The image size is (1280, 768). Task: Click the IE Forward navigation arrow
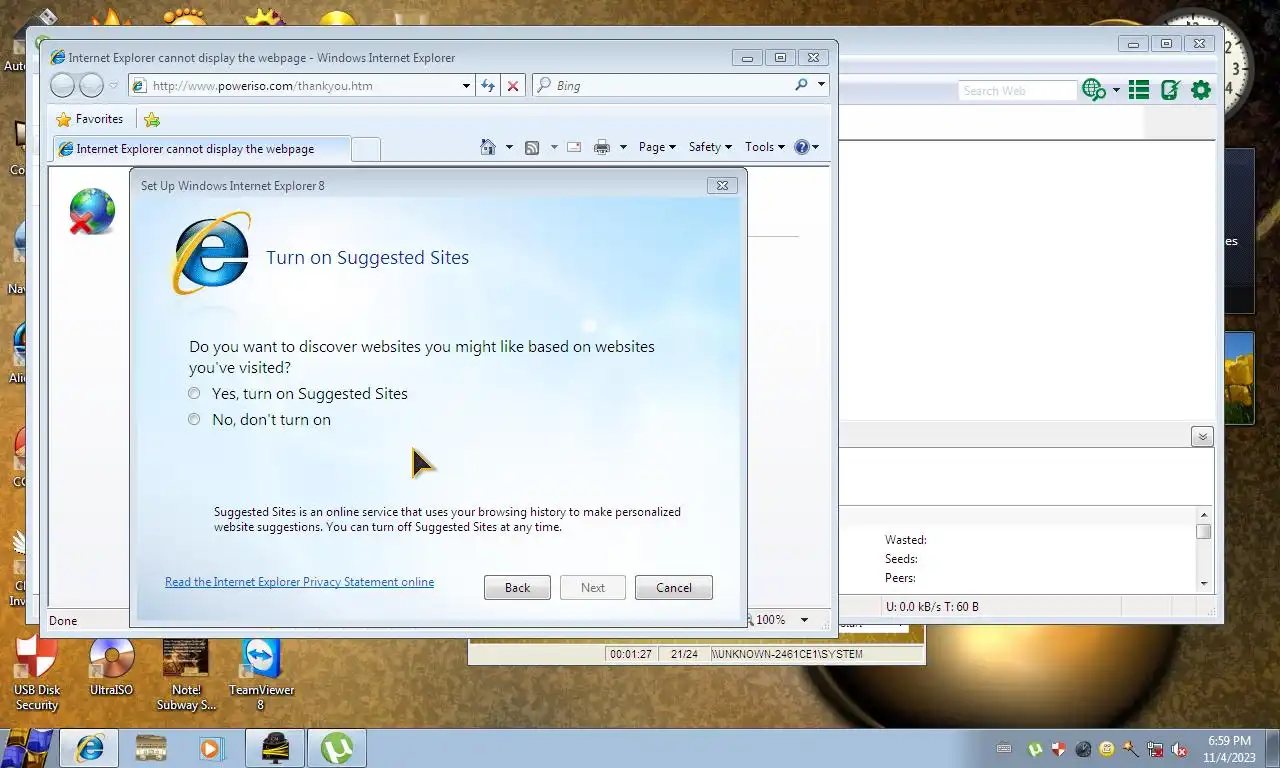tap(91, 86)
